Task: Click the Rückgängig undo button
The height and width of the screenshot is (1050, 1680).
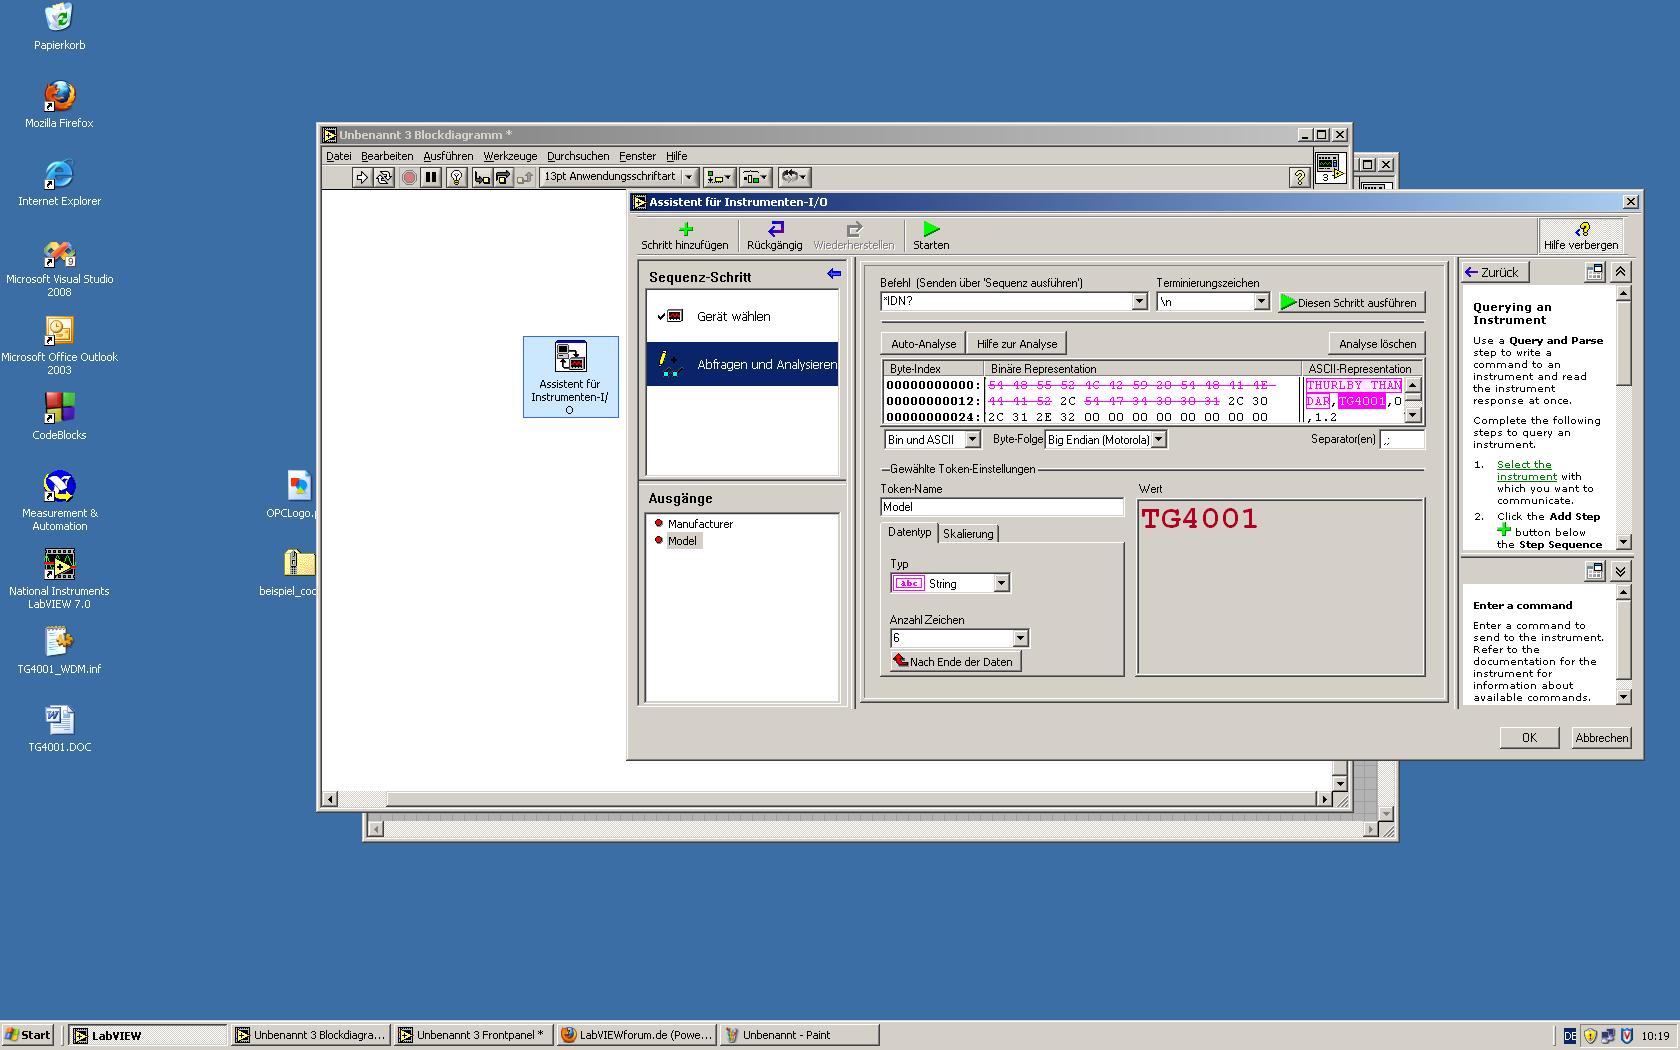Action: 774,236
